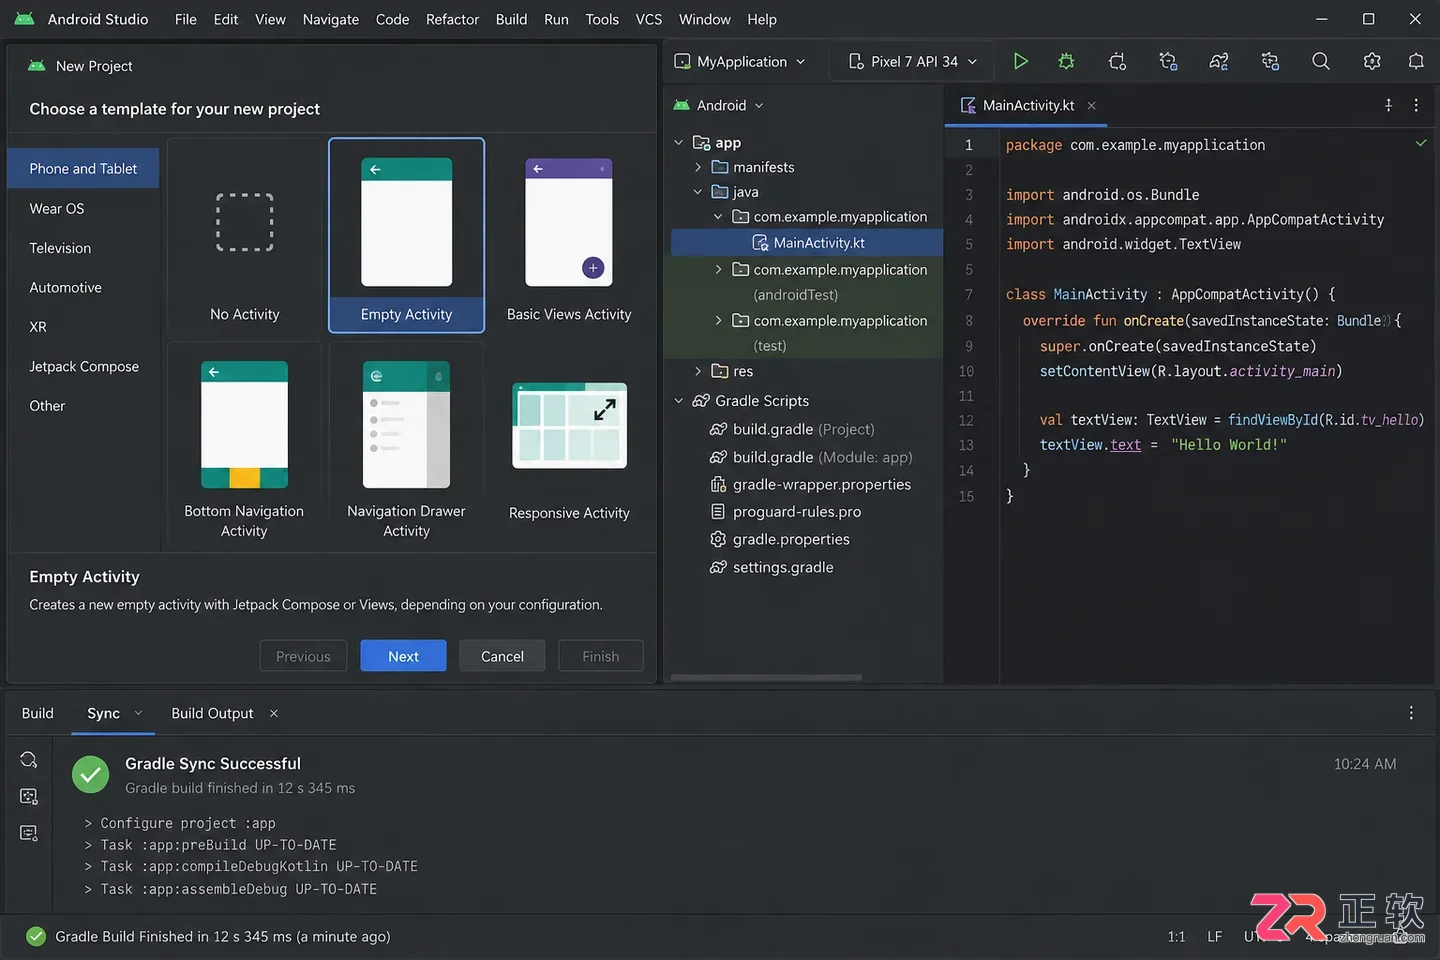Expand the manifests folder
Viewport: 1440px width, 960px height.
[698, 167]
